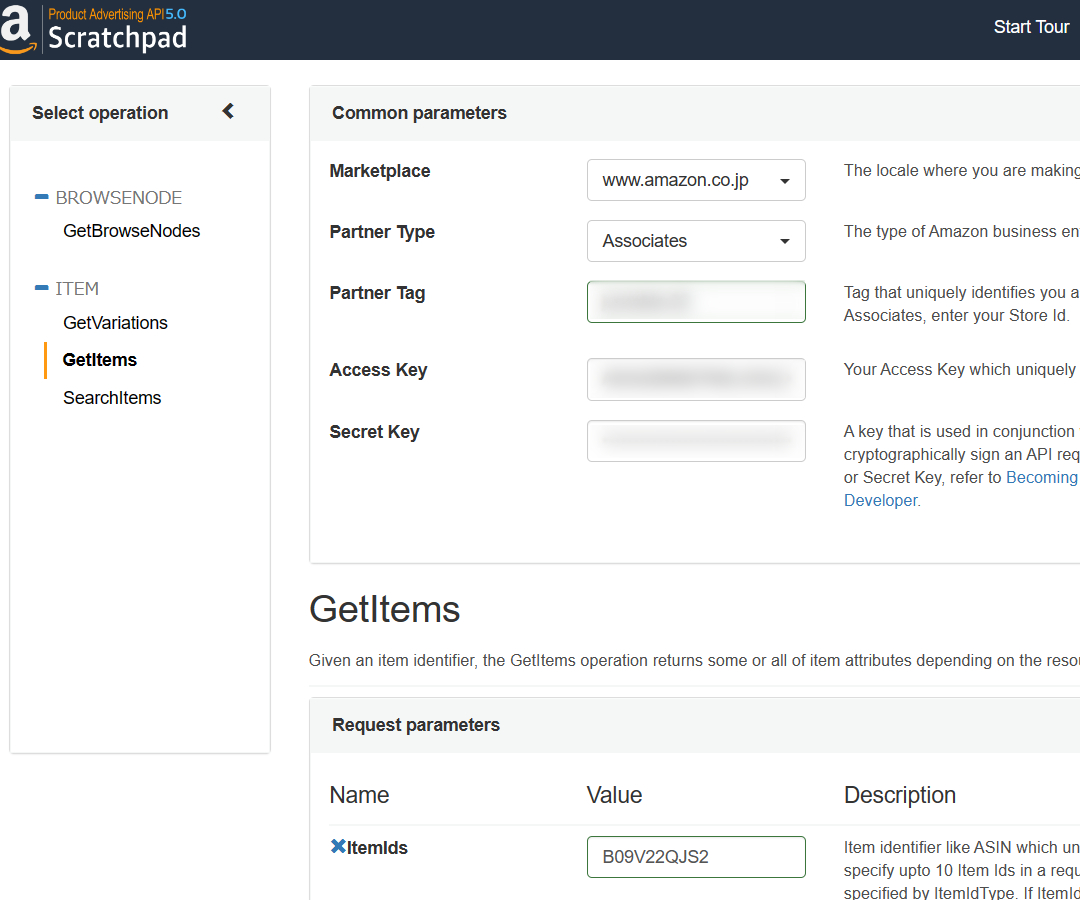Focus the Access Key input field

tap(696, 379)
